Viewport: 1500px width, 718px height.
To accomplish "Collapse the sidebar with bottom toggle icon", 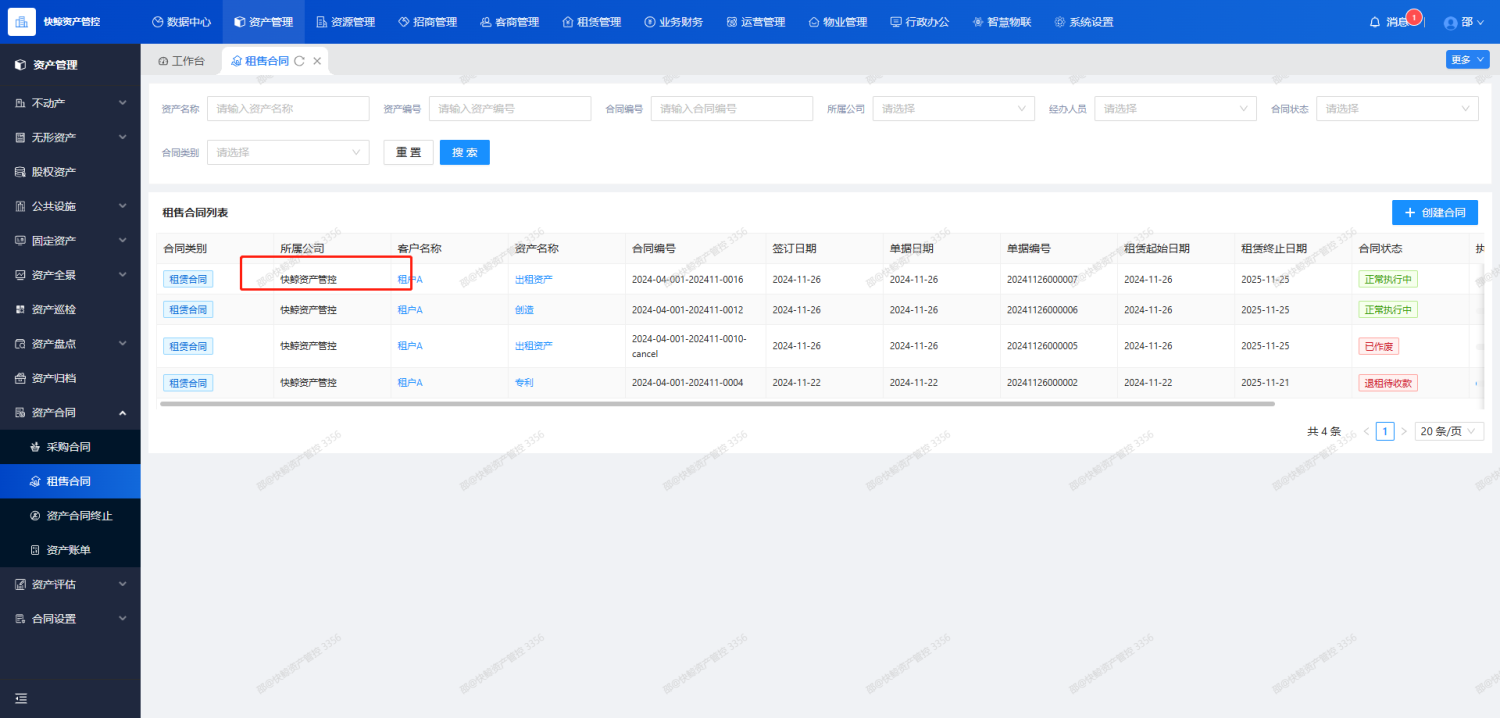I will [x=21, y=698].
